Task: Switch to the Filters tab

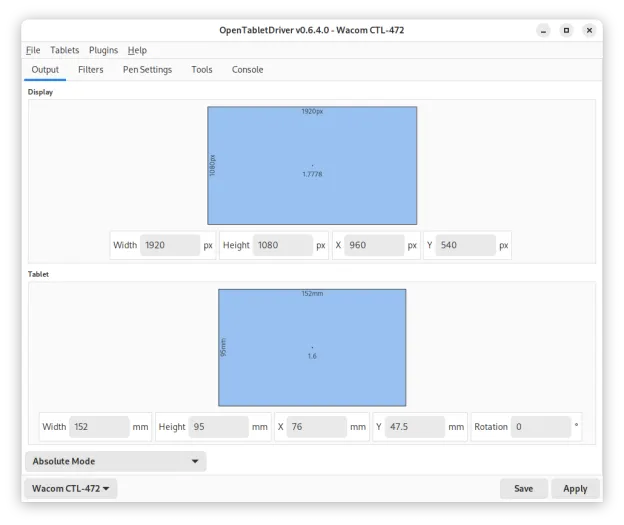Action: pyautogui.click(x=90, y=70)
